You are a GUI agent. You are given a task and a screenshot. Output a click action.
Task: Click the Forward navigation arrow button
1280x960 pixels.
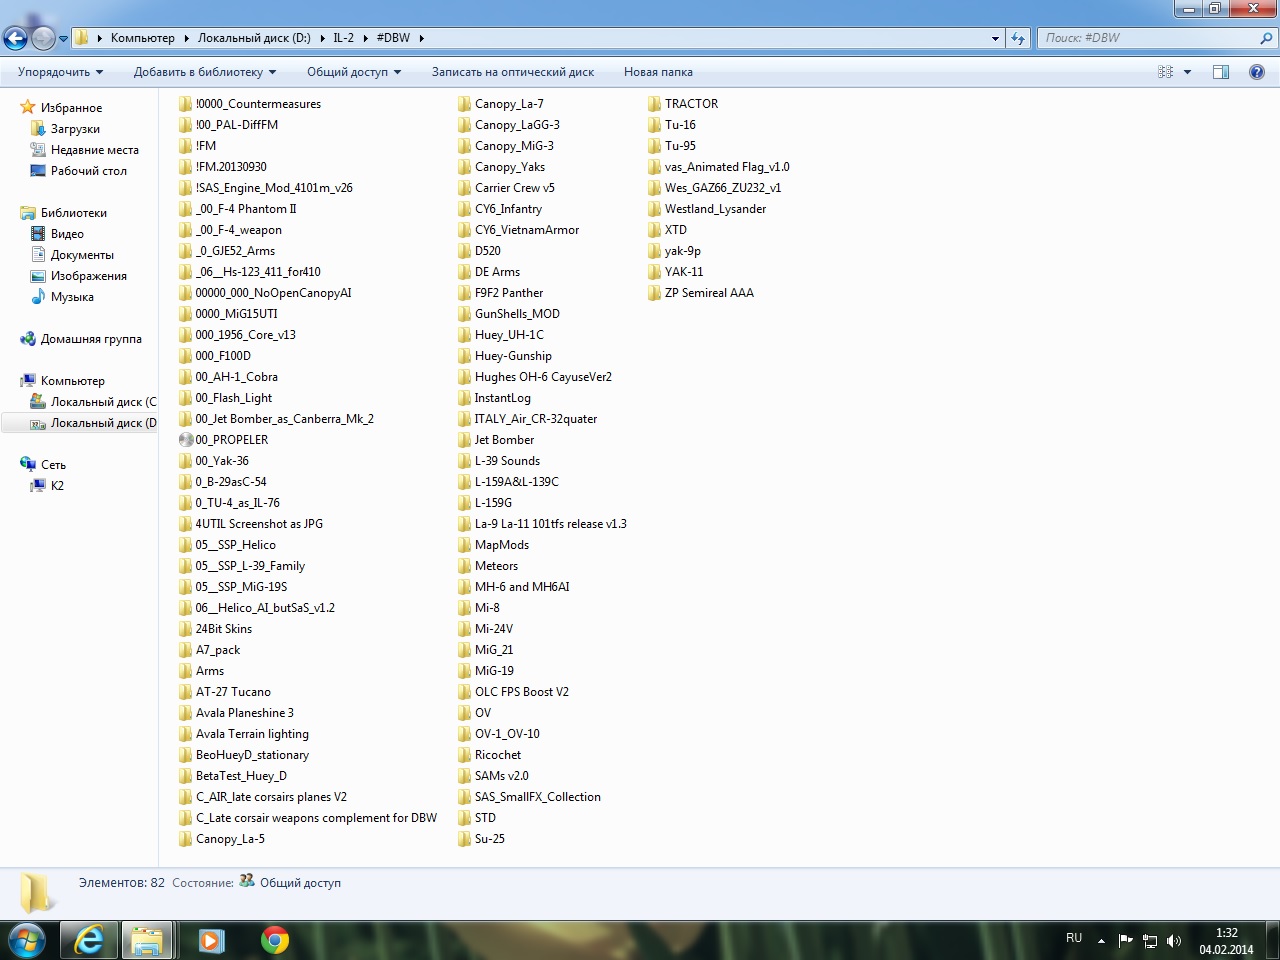point(43,38)
